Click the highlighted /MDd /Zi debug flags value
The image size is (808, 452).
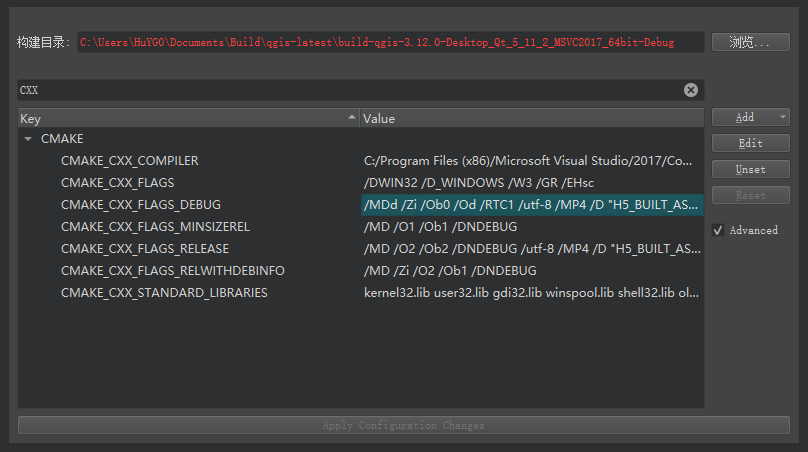(x=531, y=205)
